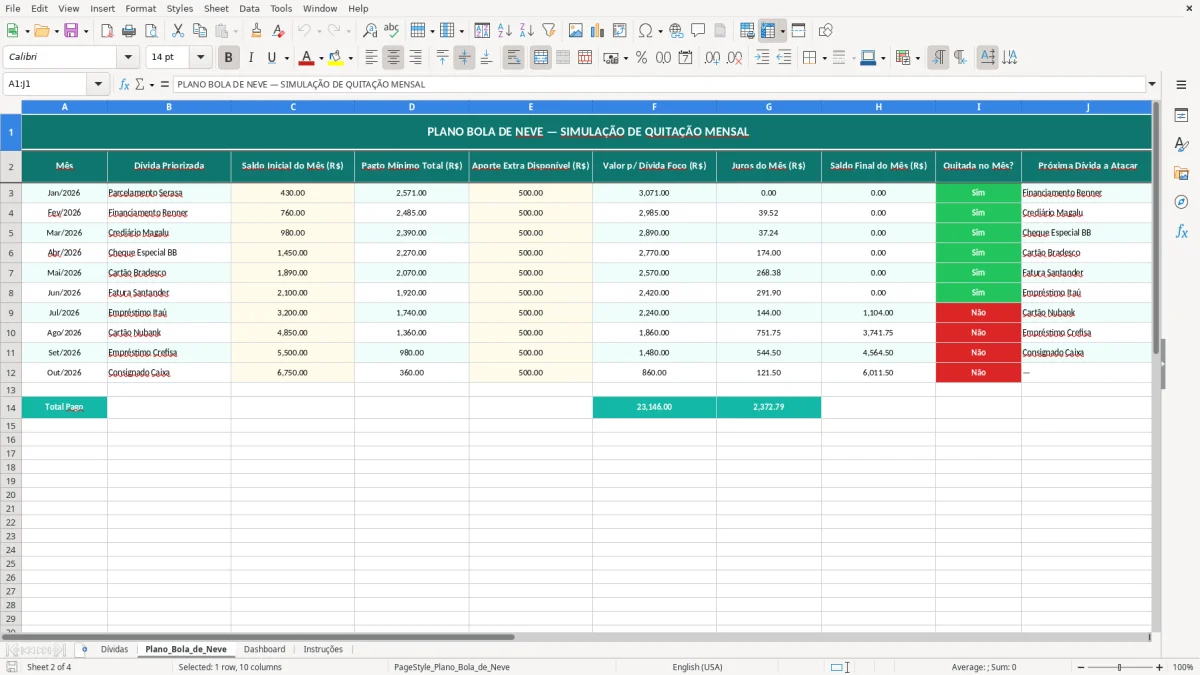
Task: Toggle Bold formatting
Action: (229, 58)
